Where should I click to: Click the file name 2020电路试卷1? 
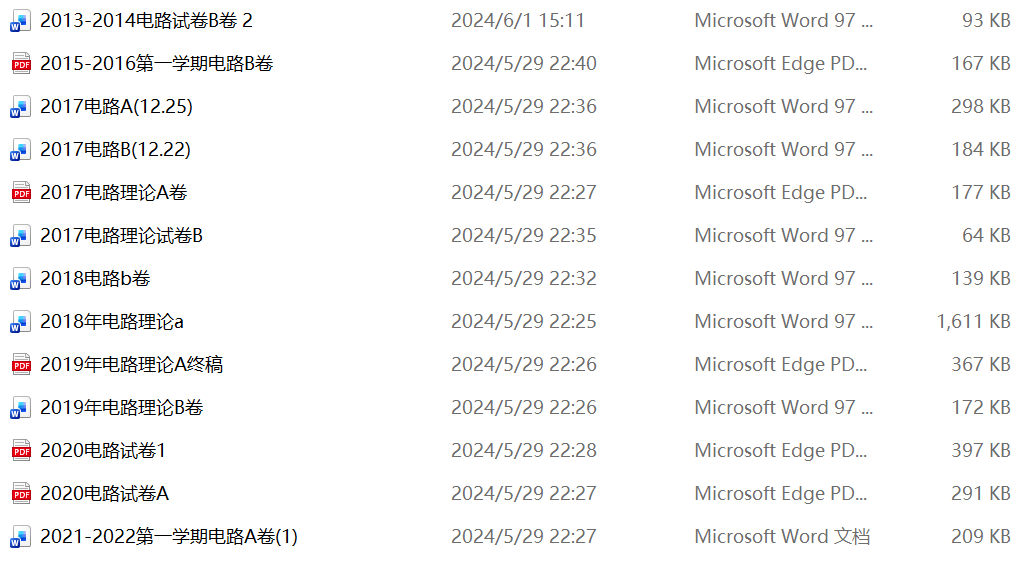pyautogui.click(x=103, y=450)
